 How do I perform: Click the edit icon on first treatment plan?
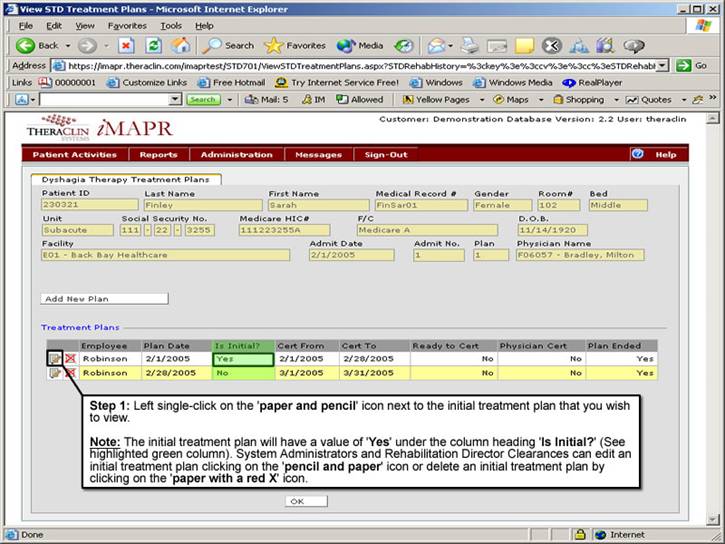coord(54,358)
